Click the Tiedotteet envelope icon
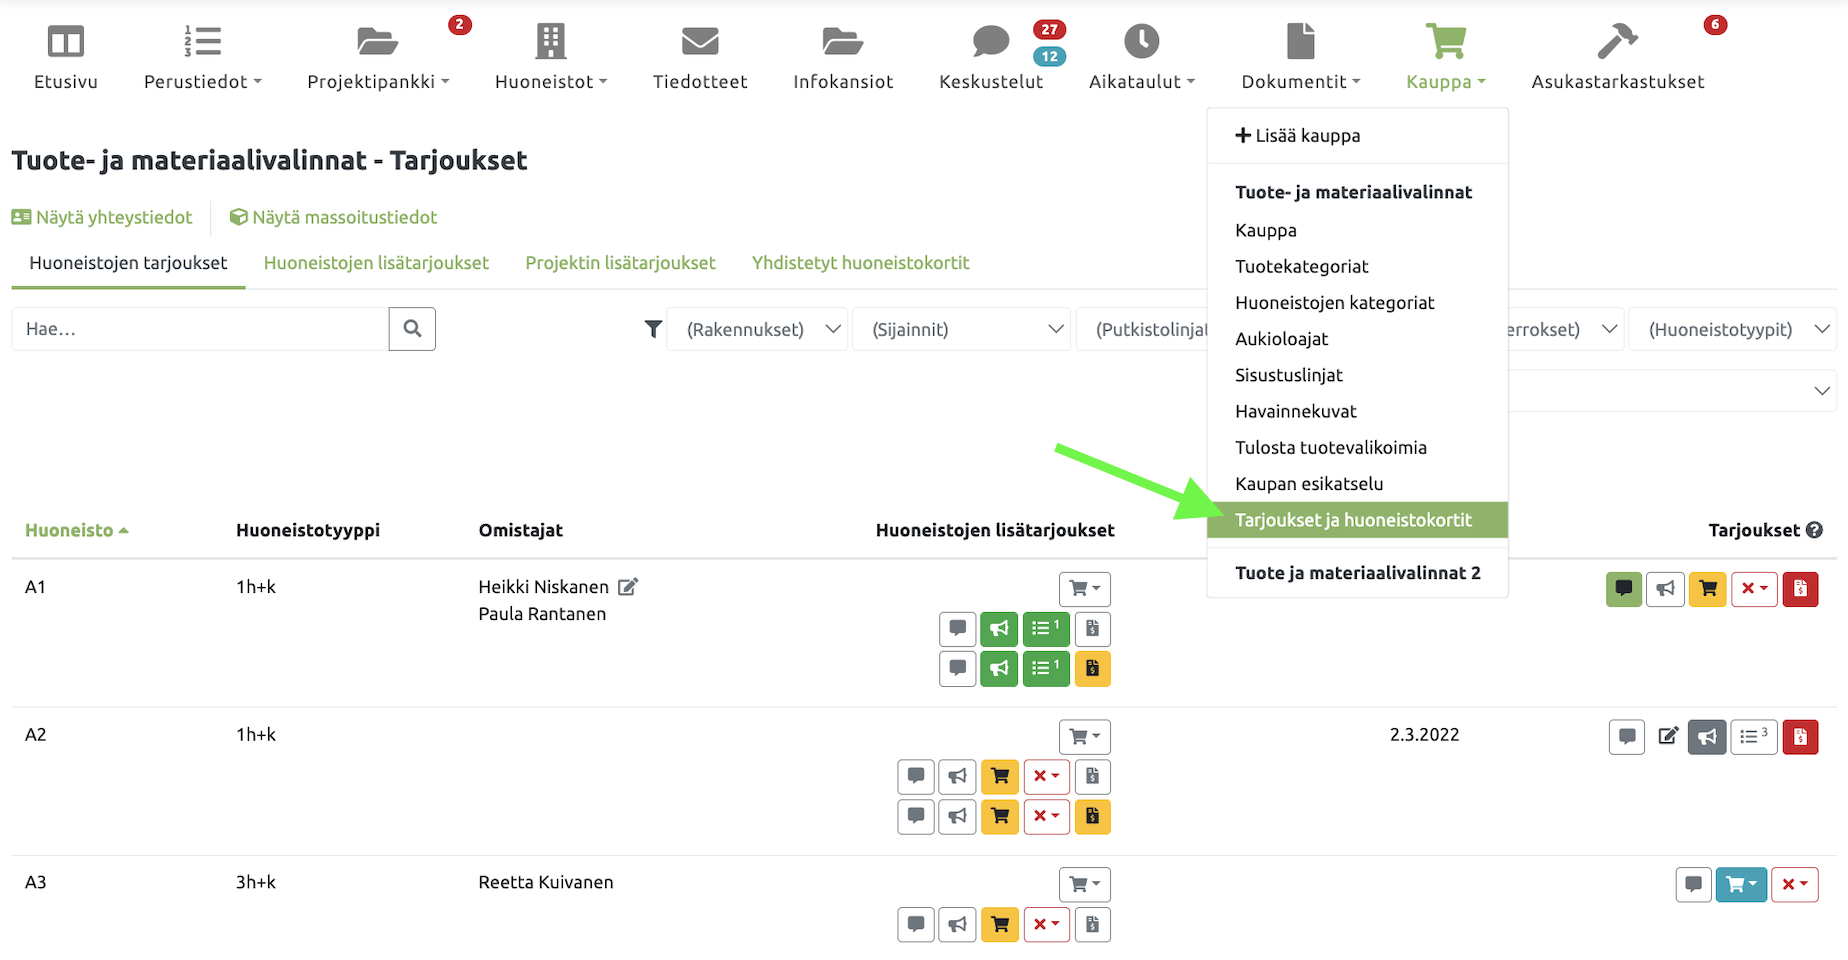 pos(700,42)
